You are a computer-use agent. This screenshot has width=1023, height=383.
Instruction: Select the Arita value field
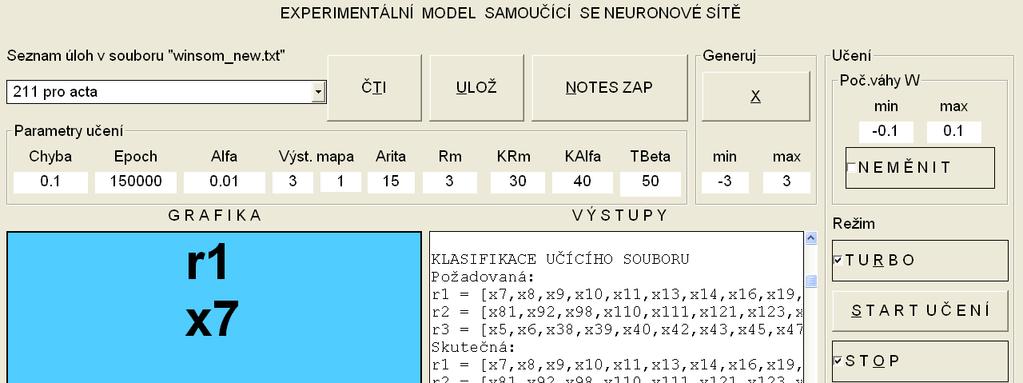click(391, 182)
